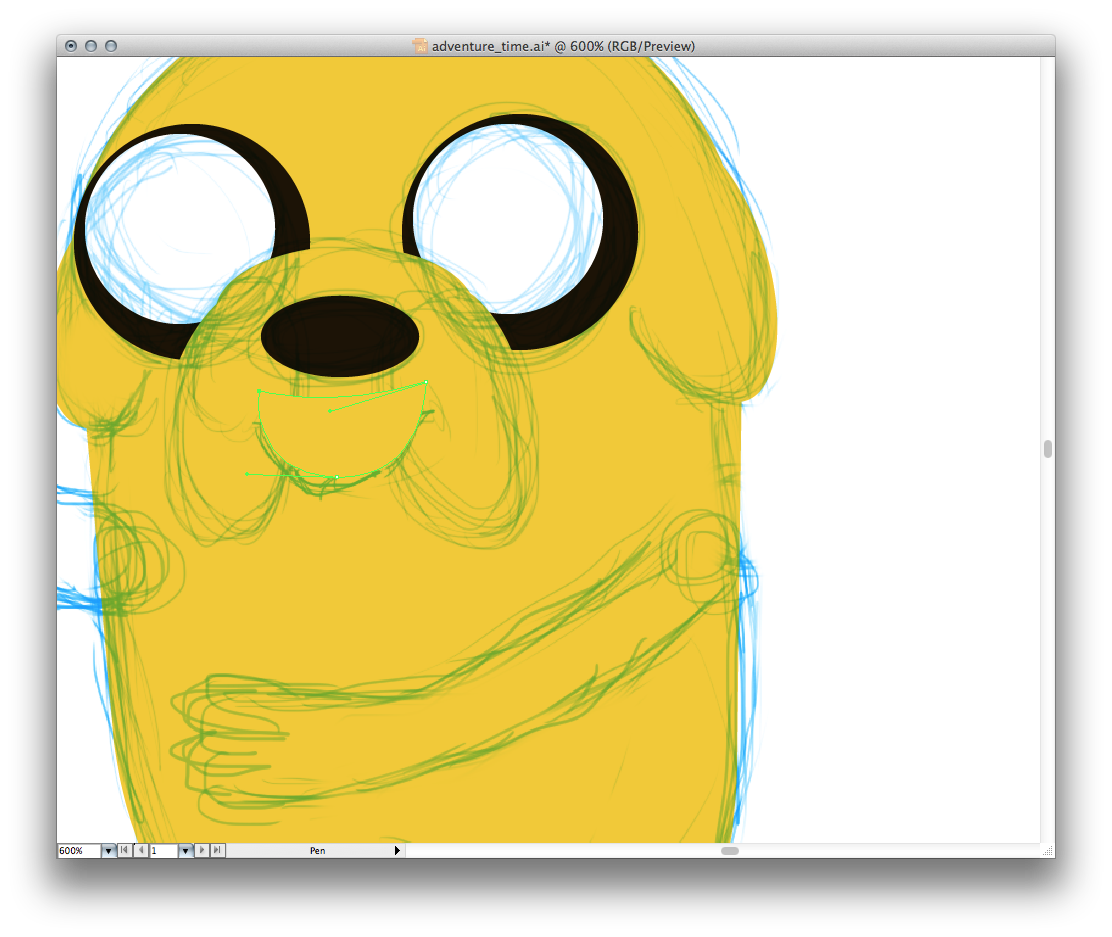
Task: Click the adventure_time.ai document icon
Action: 421,46
